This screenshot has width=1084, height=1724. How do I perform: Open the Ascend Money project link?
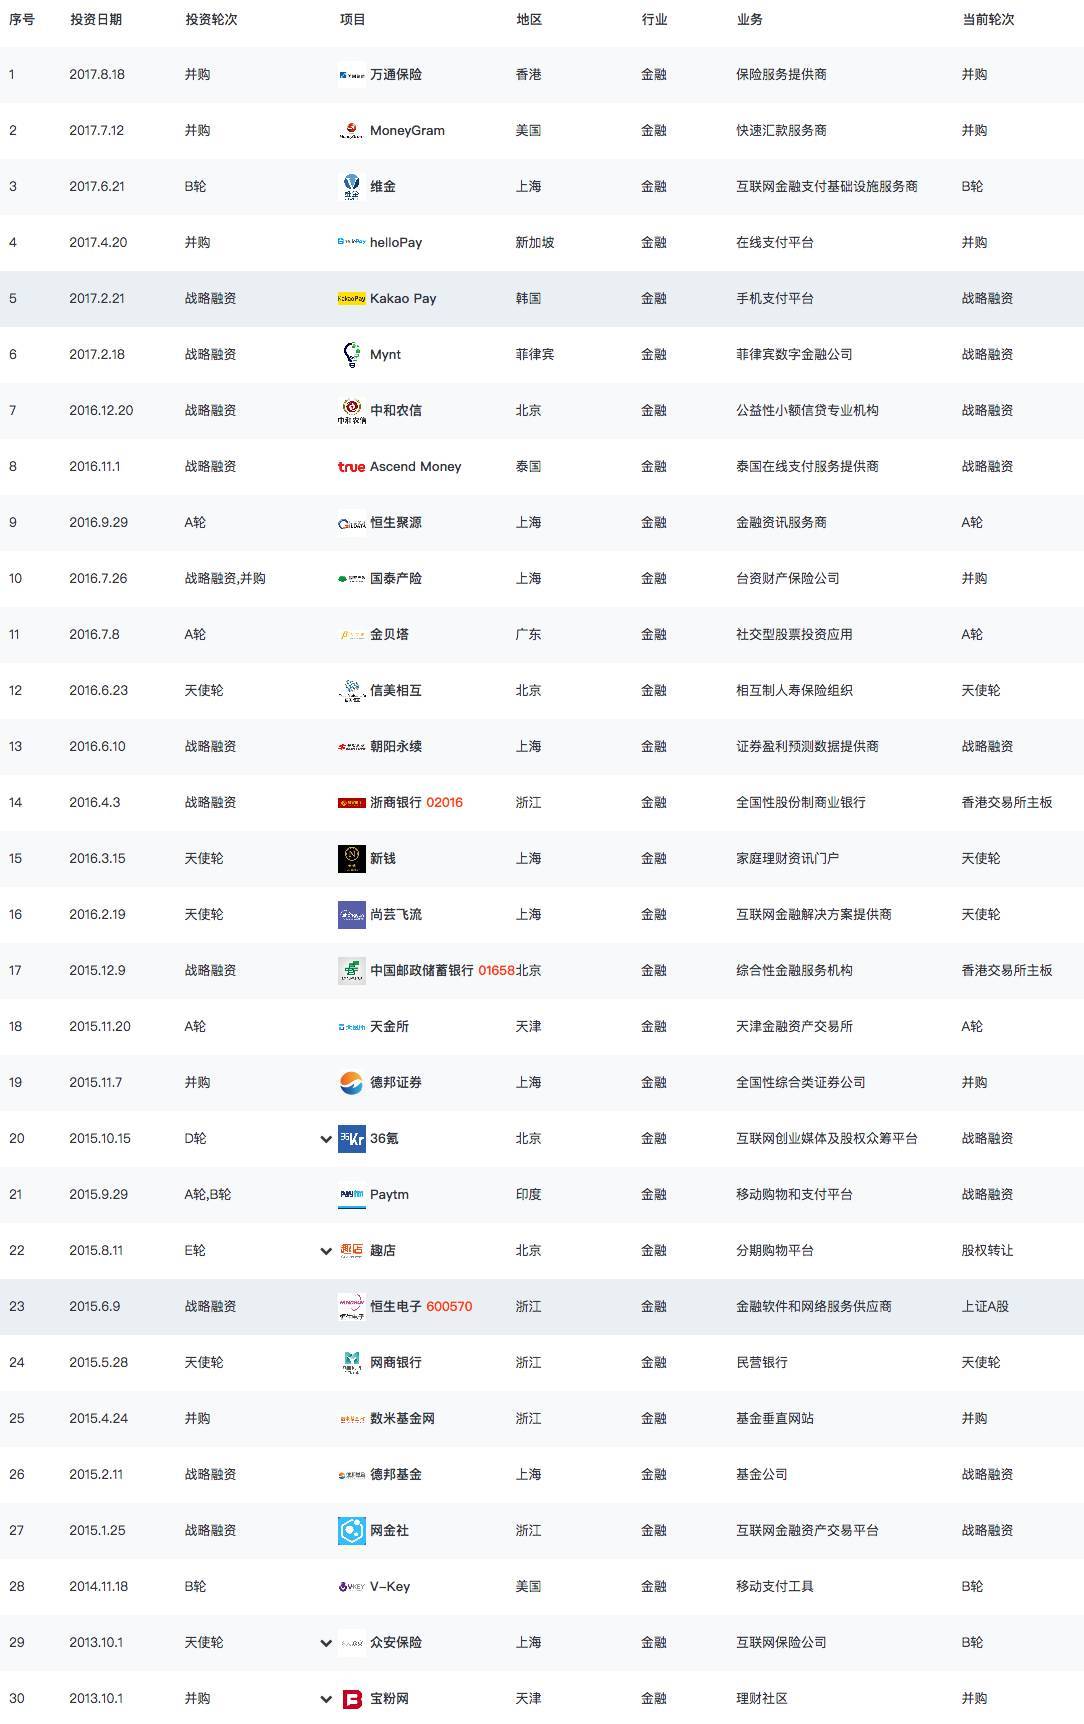tap(416, 467)
